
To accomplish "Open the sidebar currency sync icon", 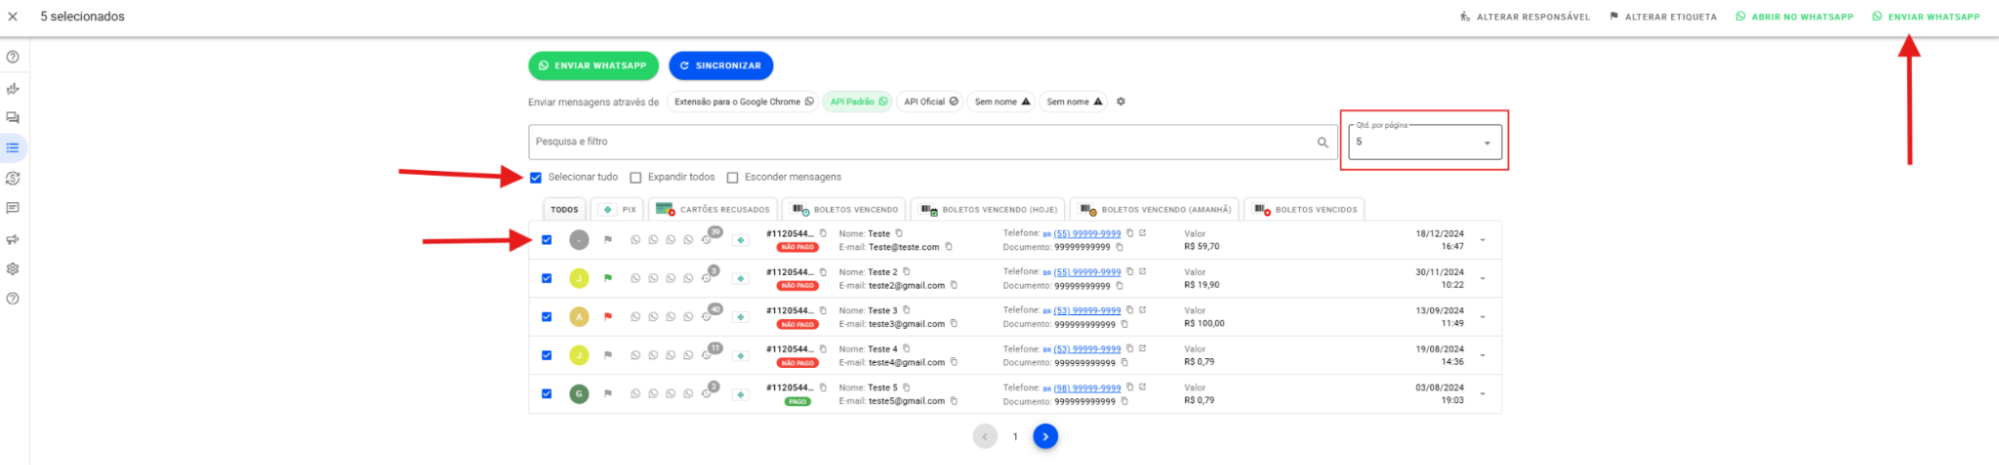I will [13, 178].
